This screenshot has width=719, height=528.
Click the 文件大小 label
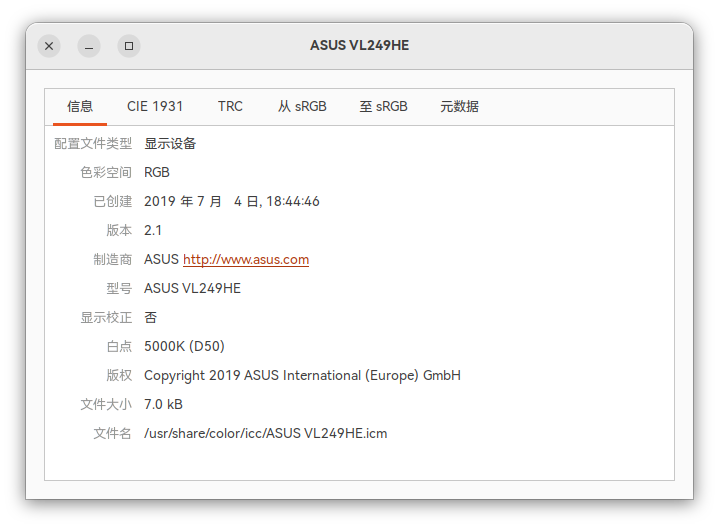click(106, 404)
